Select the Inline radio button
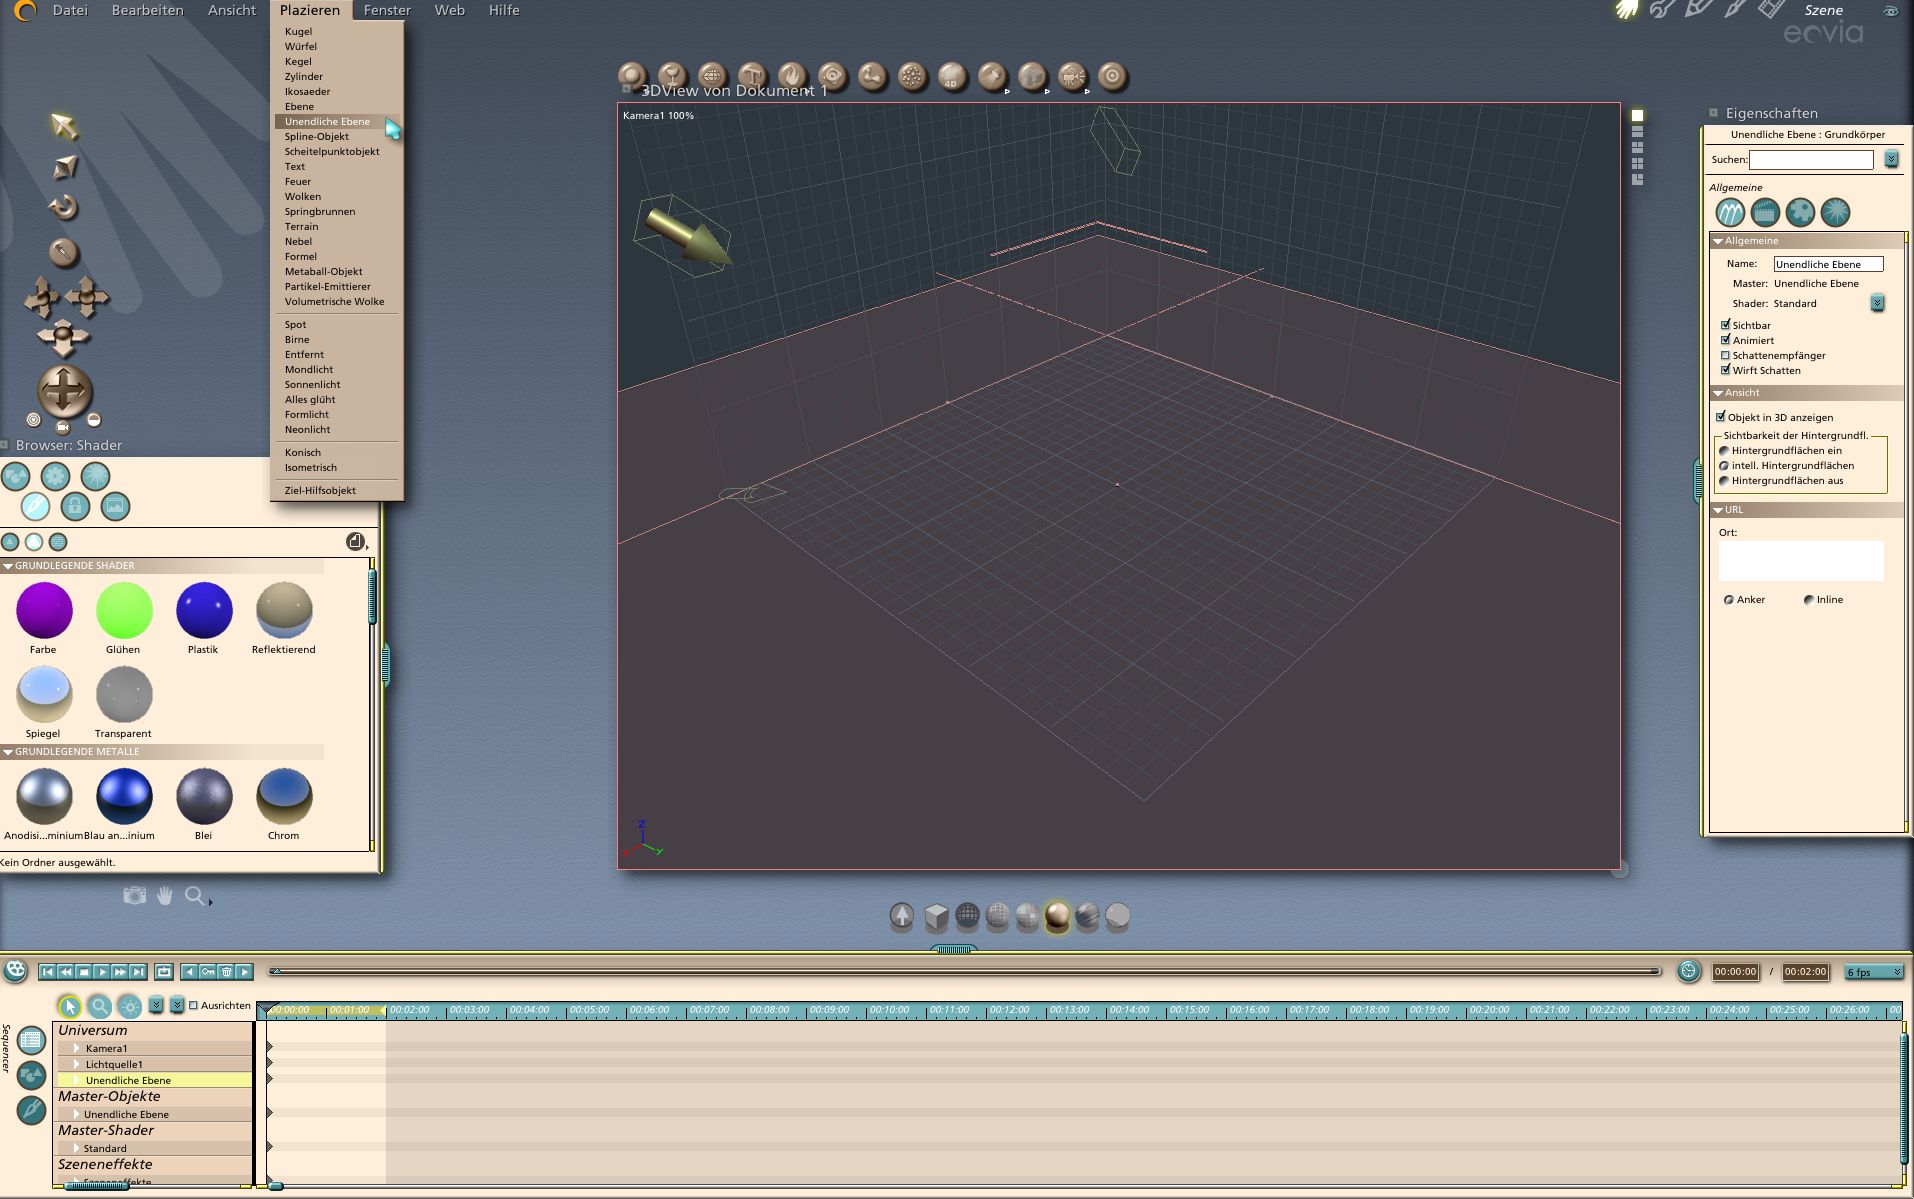The width and height of the screenshot is (1914, 1199). [x=1808, y=600]
